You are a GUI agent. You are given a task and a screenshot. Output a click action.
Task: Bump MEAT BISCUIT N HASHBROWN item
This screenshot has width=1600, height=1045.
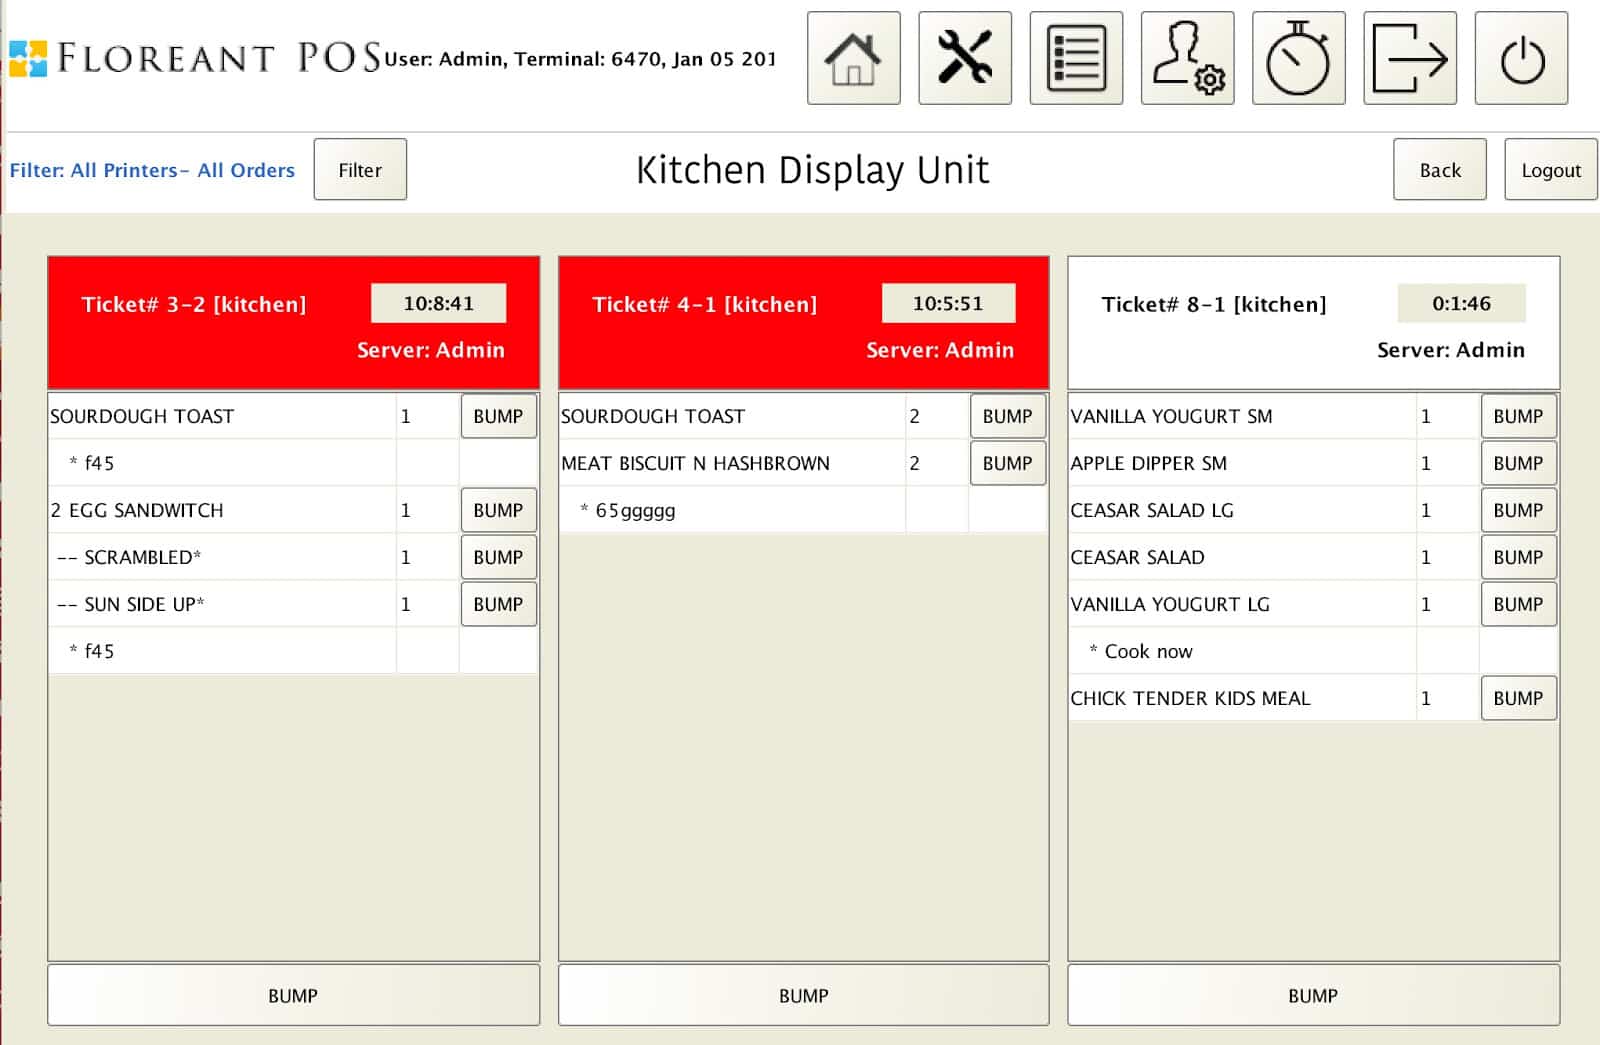[1007, 463]
